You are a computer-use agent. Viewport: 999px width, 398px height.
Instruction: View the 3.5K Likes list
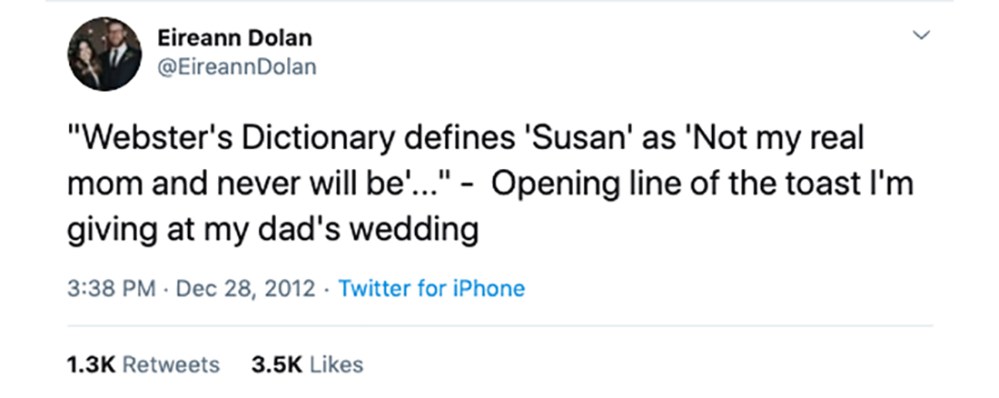(x=307, y=365)
